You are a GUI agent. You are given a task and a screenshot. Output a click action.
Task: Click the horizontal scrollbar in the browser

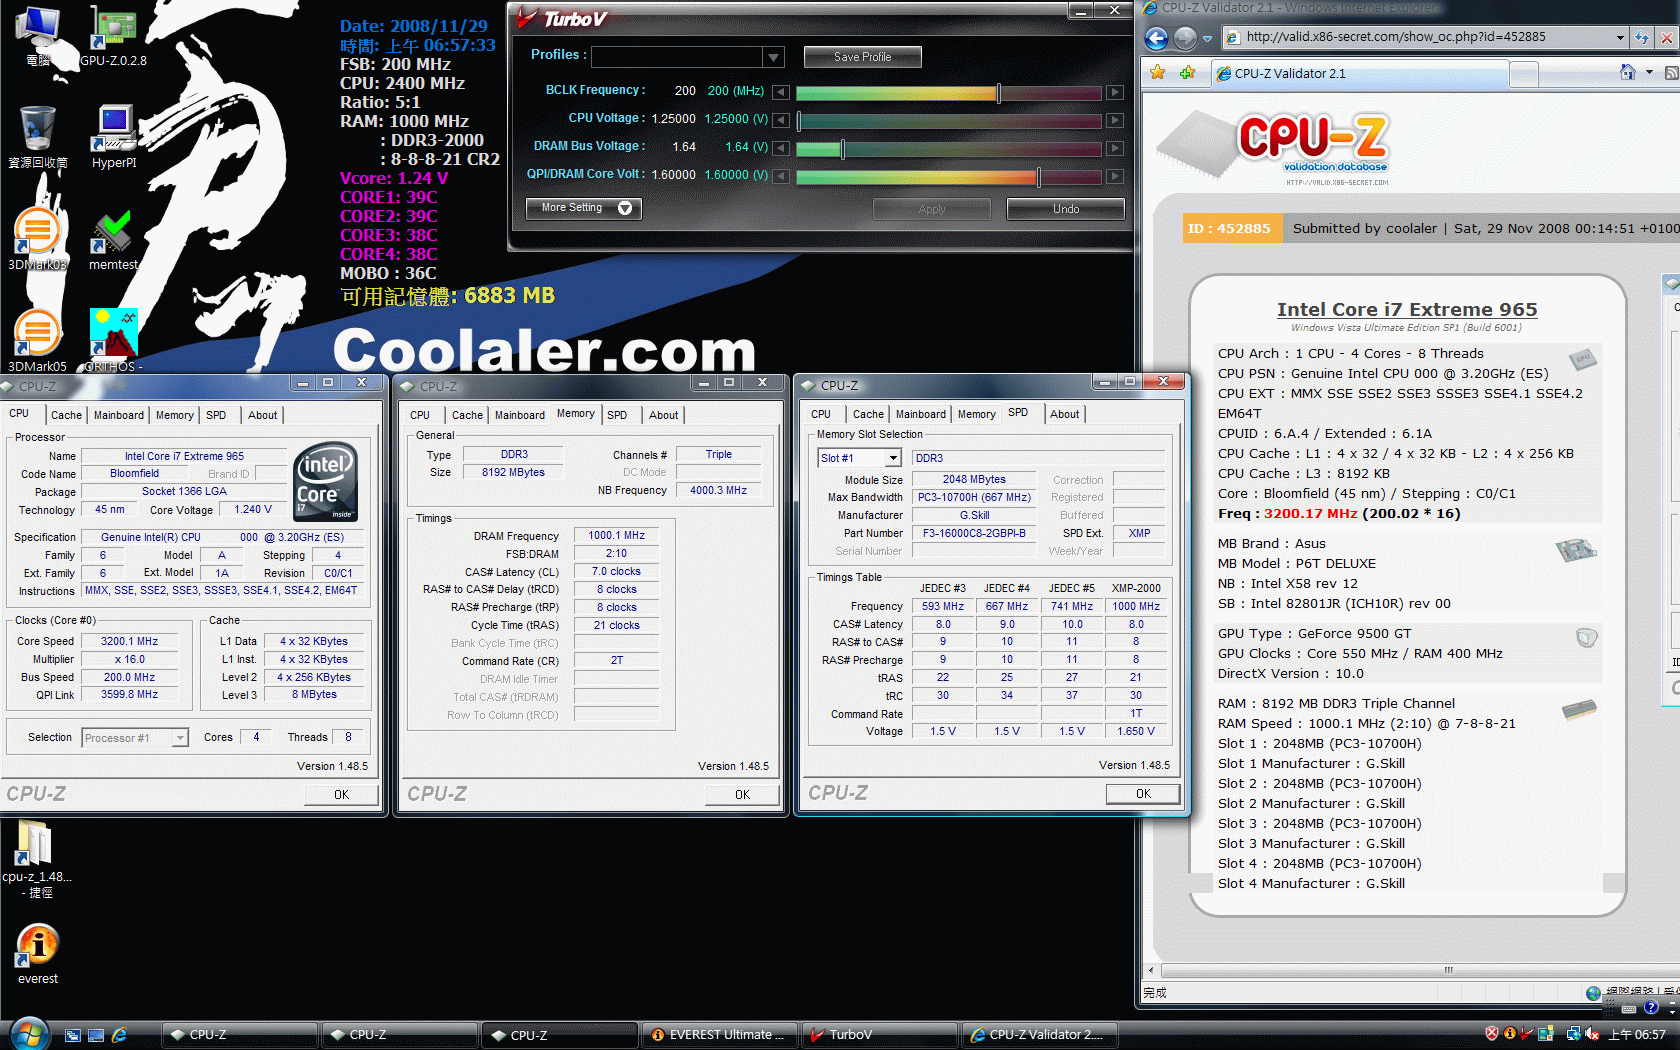1409,970
